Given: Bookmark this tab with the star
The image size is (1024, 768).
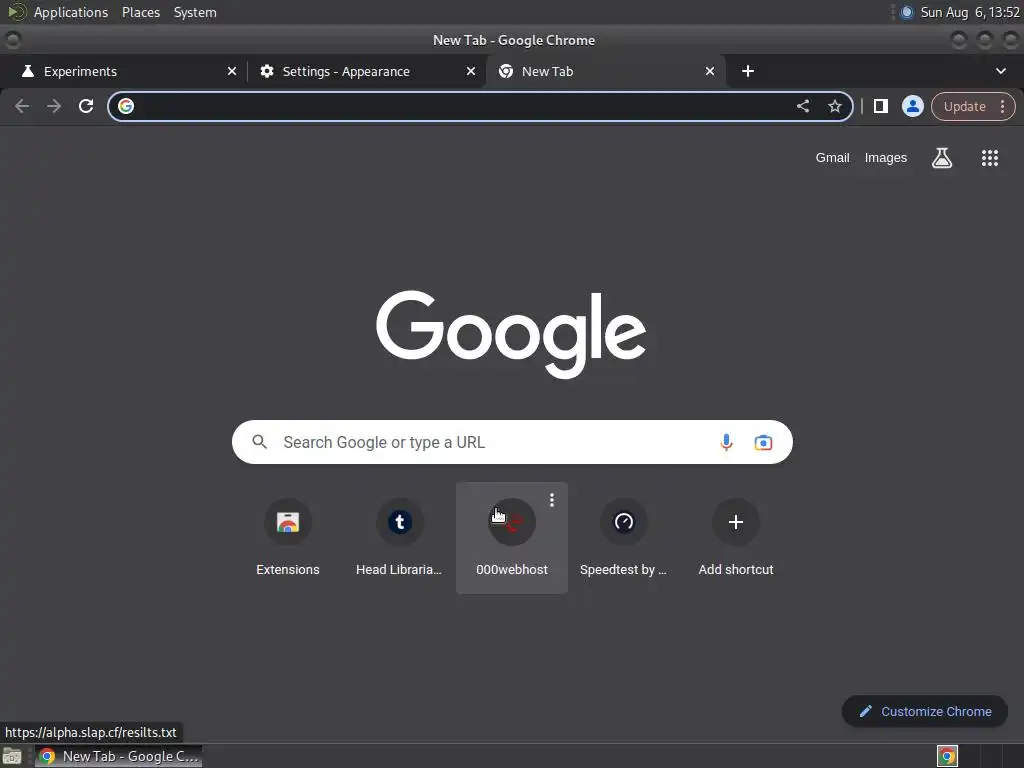Looking at the screenshot, I should 835,106.
